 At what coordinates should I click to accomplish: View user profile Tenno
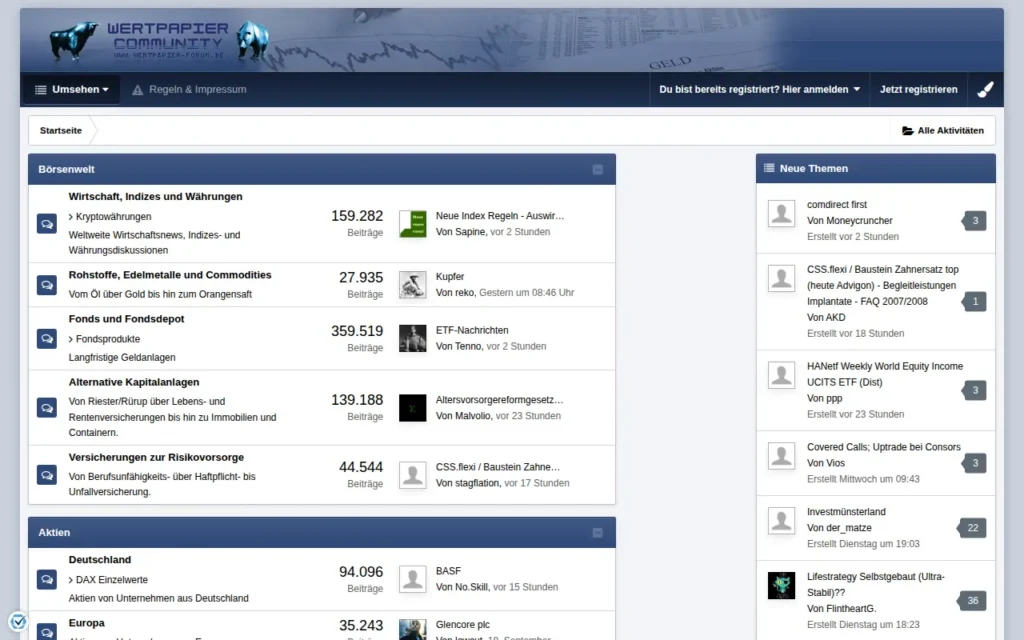tap(468, 346)
